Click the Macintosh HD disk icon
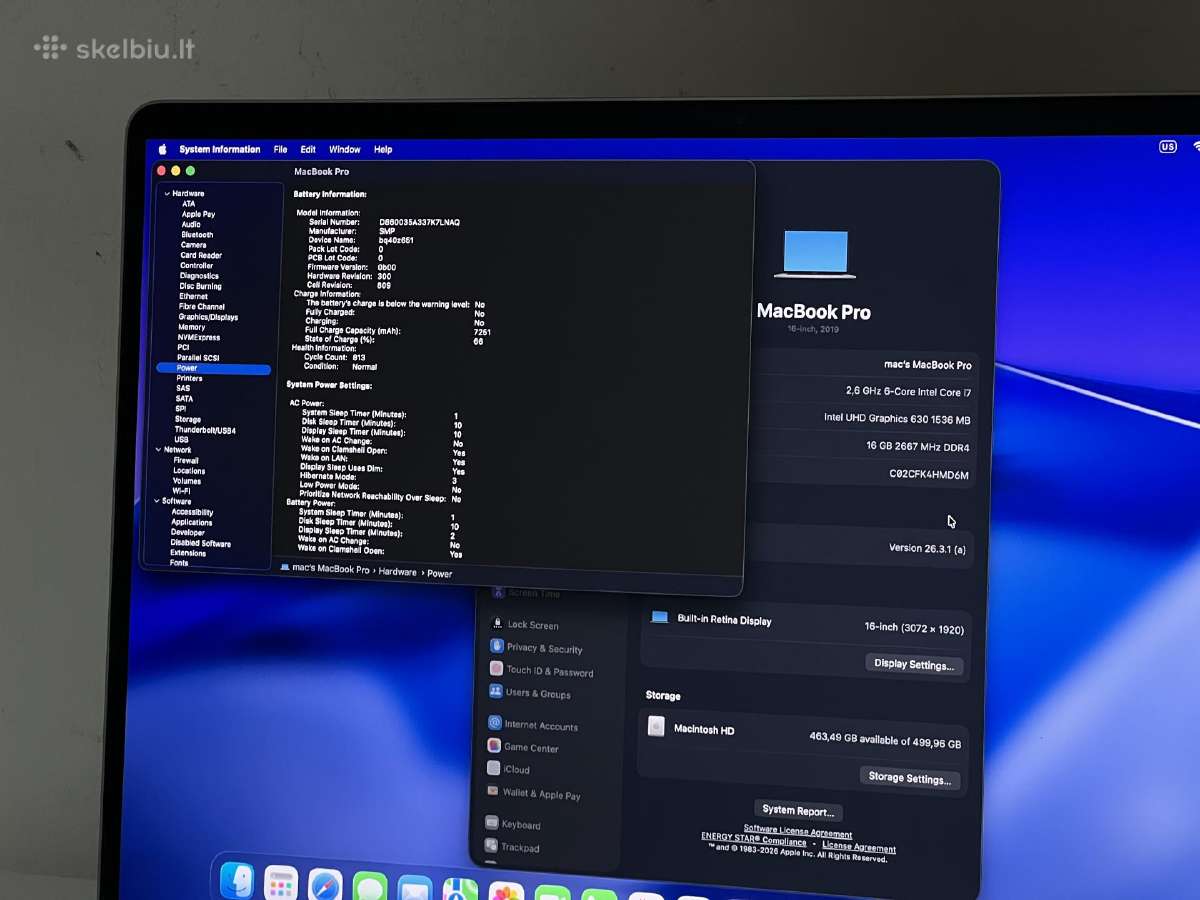 (x=656, y=727)
